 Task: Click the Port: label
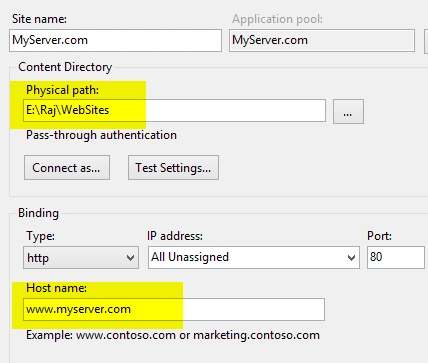pyautogui.click(x=379, y=236)
